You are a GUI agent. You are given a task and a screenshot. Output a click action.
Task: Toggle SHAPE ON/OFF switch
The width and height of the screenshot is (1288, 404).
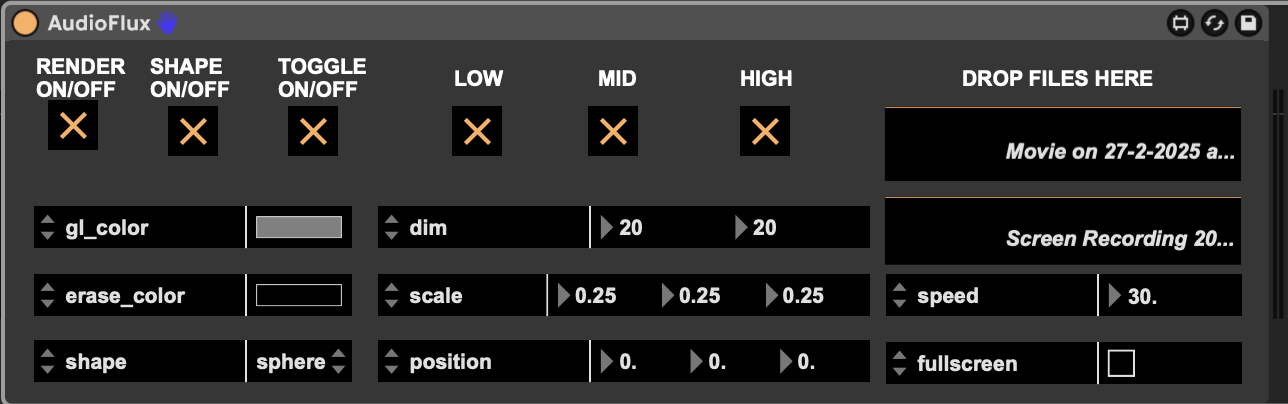click(193, 131)
